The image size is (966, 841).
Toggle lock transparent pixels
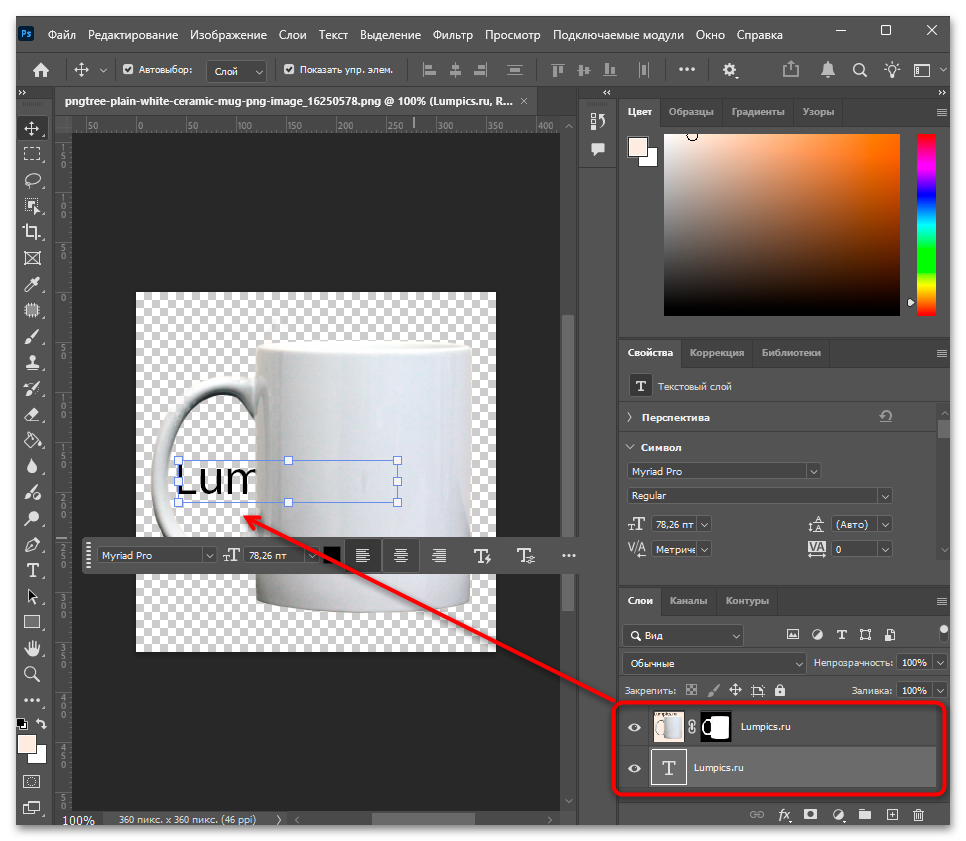[692, 690]
